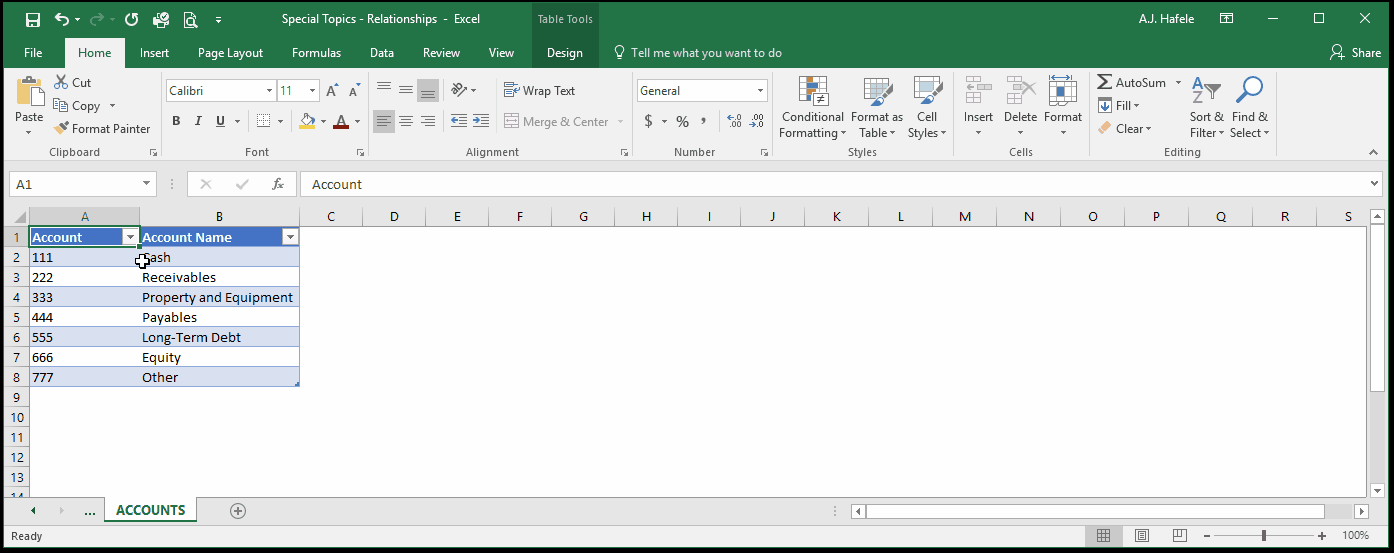Viewport: 1394px width, 553px height.
Task: Click the Copy button
Action: point(77,106)
